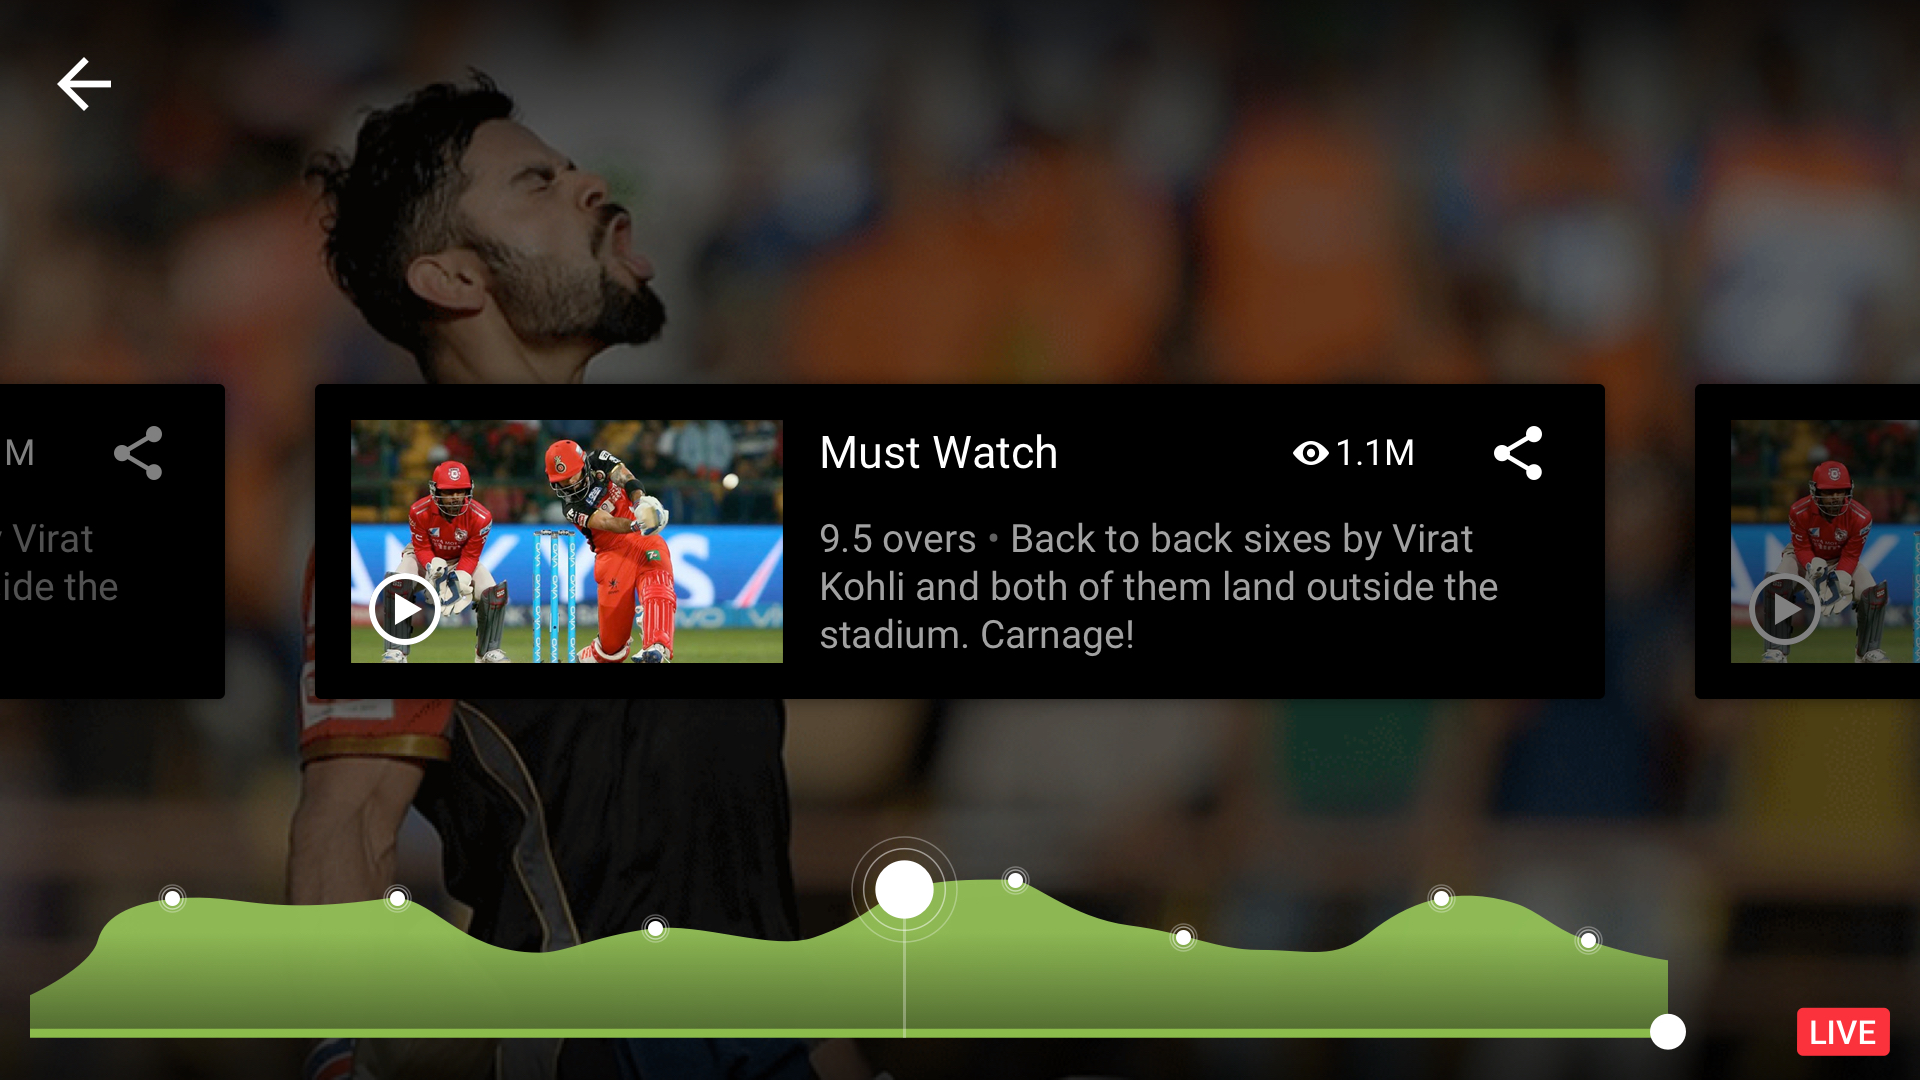
Task: Select the second timeline highlight marker
Action: point(397,898)
